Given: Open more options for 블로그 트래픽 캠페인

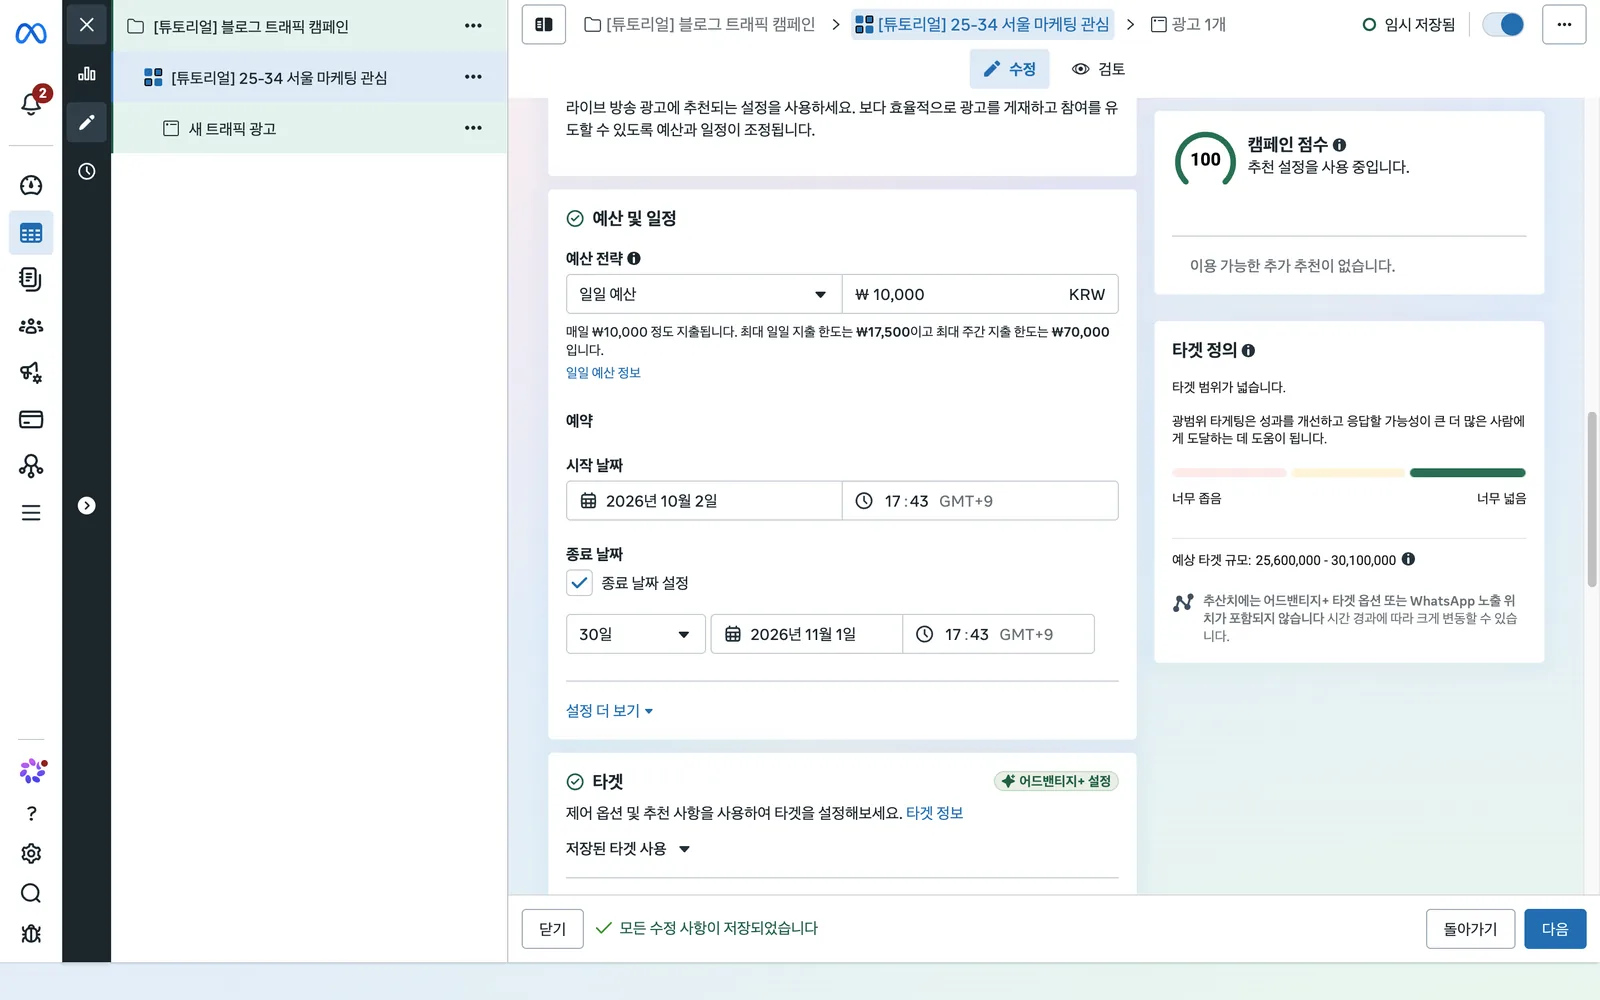Looking at the screenshot, I should point(473,26).
